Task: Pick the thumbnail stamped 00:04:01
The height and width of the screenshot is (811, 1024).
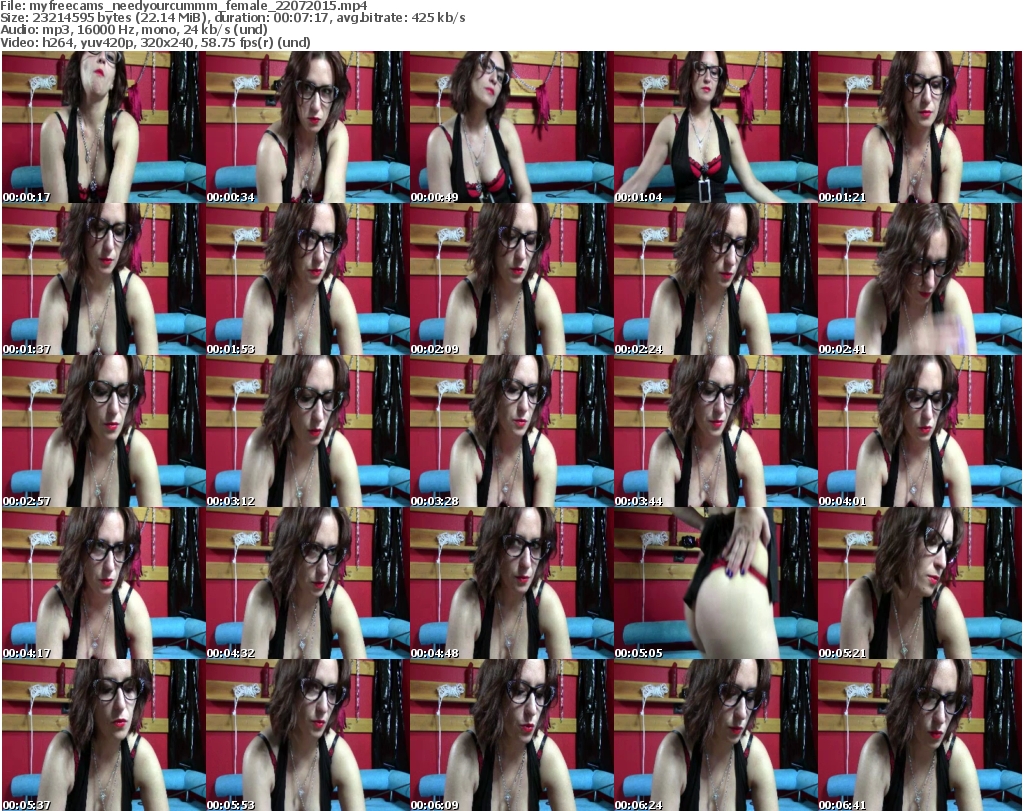Action: click(x=920, y=432)
